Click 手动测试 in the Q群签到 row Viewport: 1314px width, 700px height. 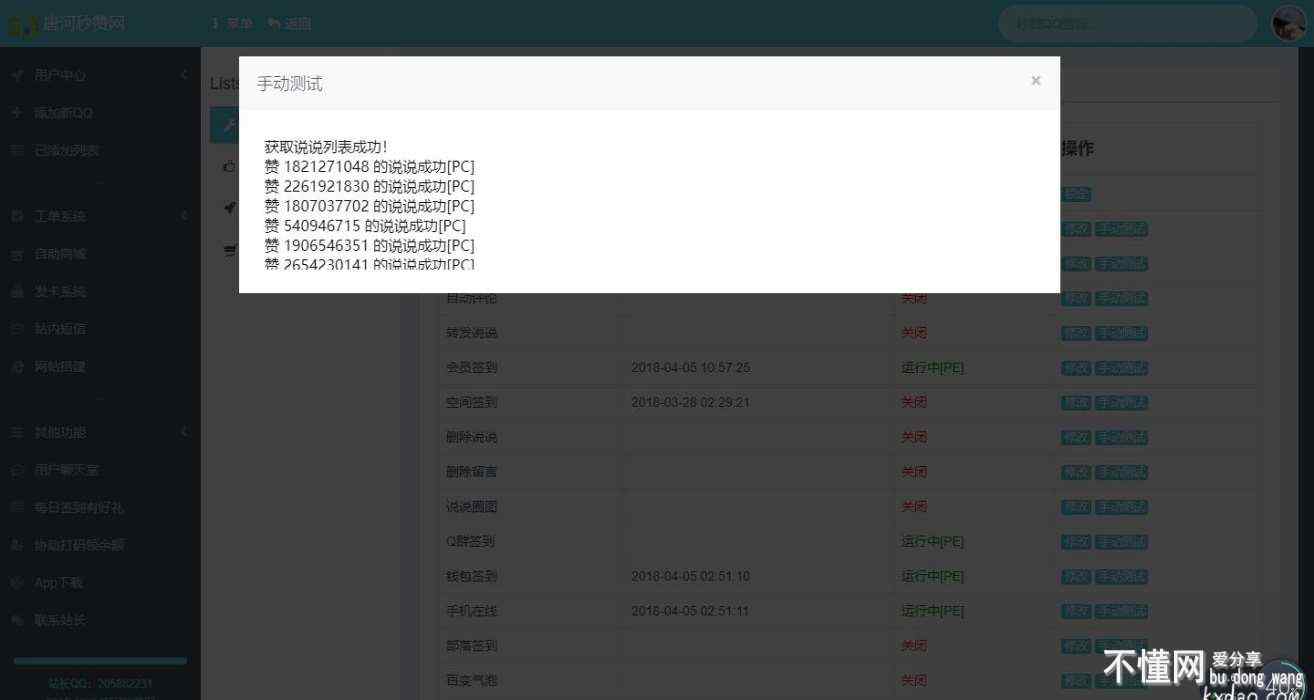click(x=1121, y=542)
